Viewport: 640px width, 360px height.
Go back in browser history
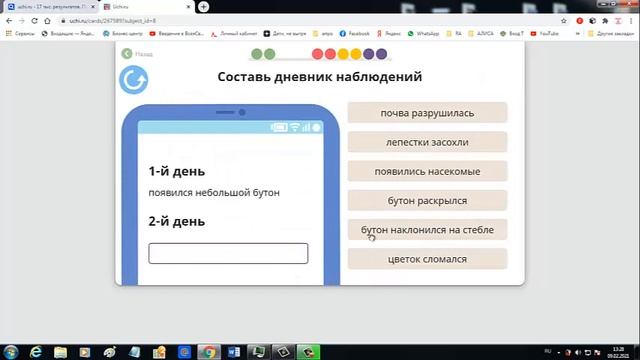(9, 21)
